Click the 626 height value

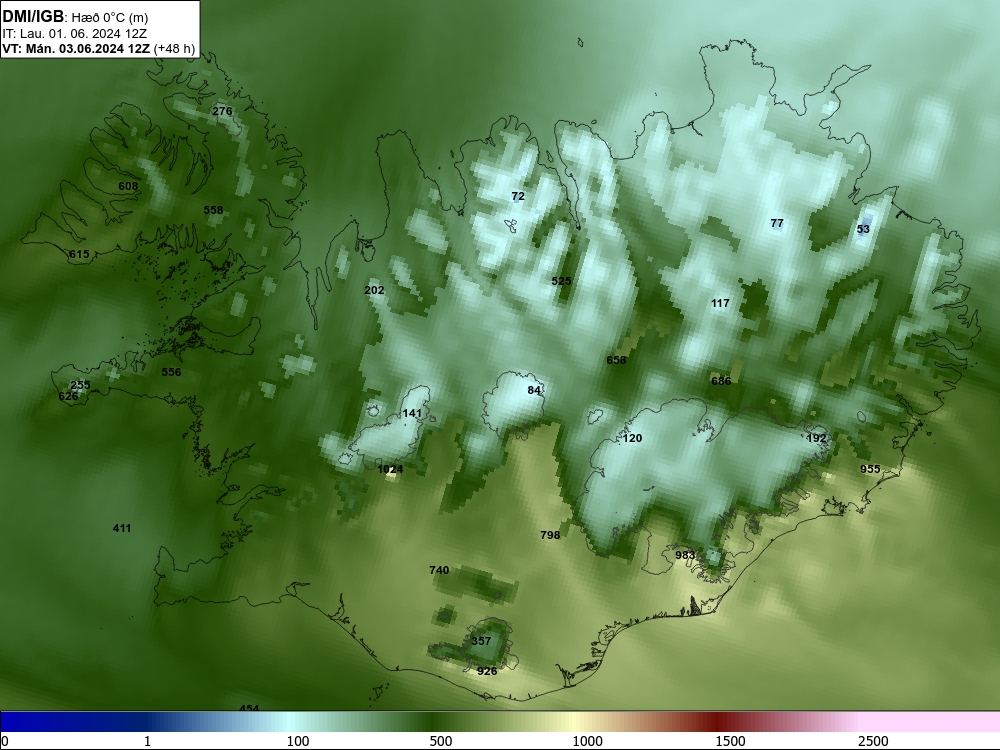[68, 396]
